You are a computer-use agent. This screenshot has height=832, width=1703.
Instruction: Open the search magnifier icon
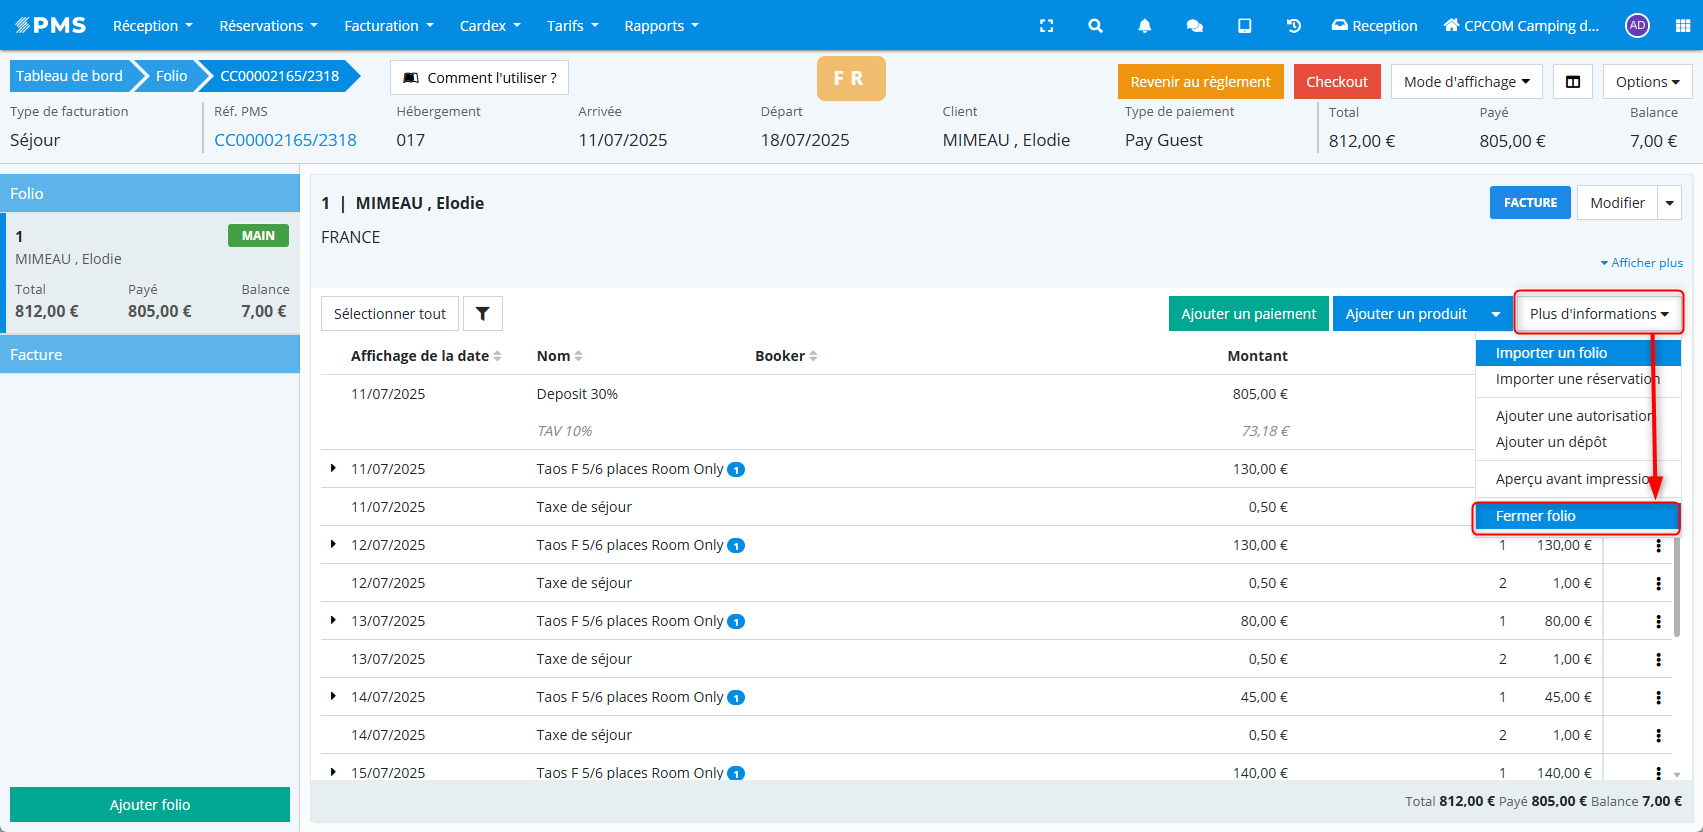[x=1095, y=26]
